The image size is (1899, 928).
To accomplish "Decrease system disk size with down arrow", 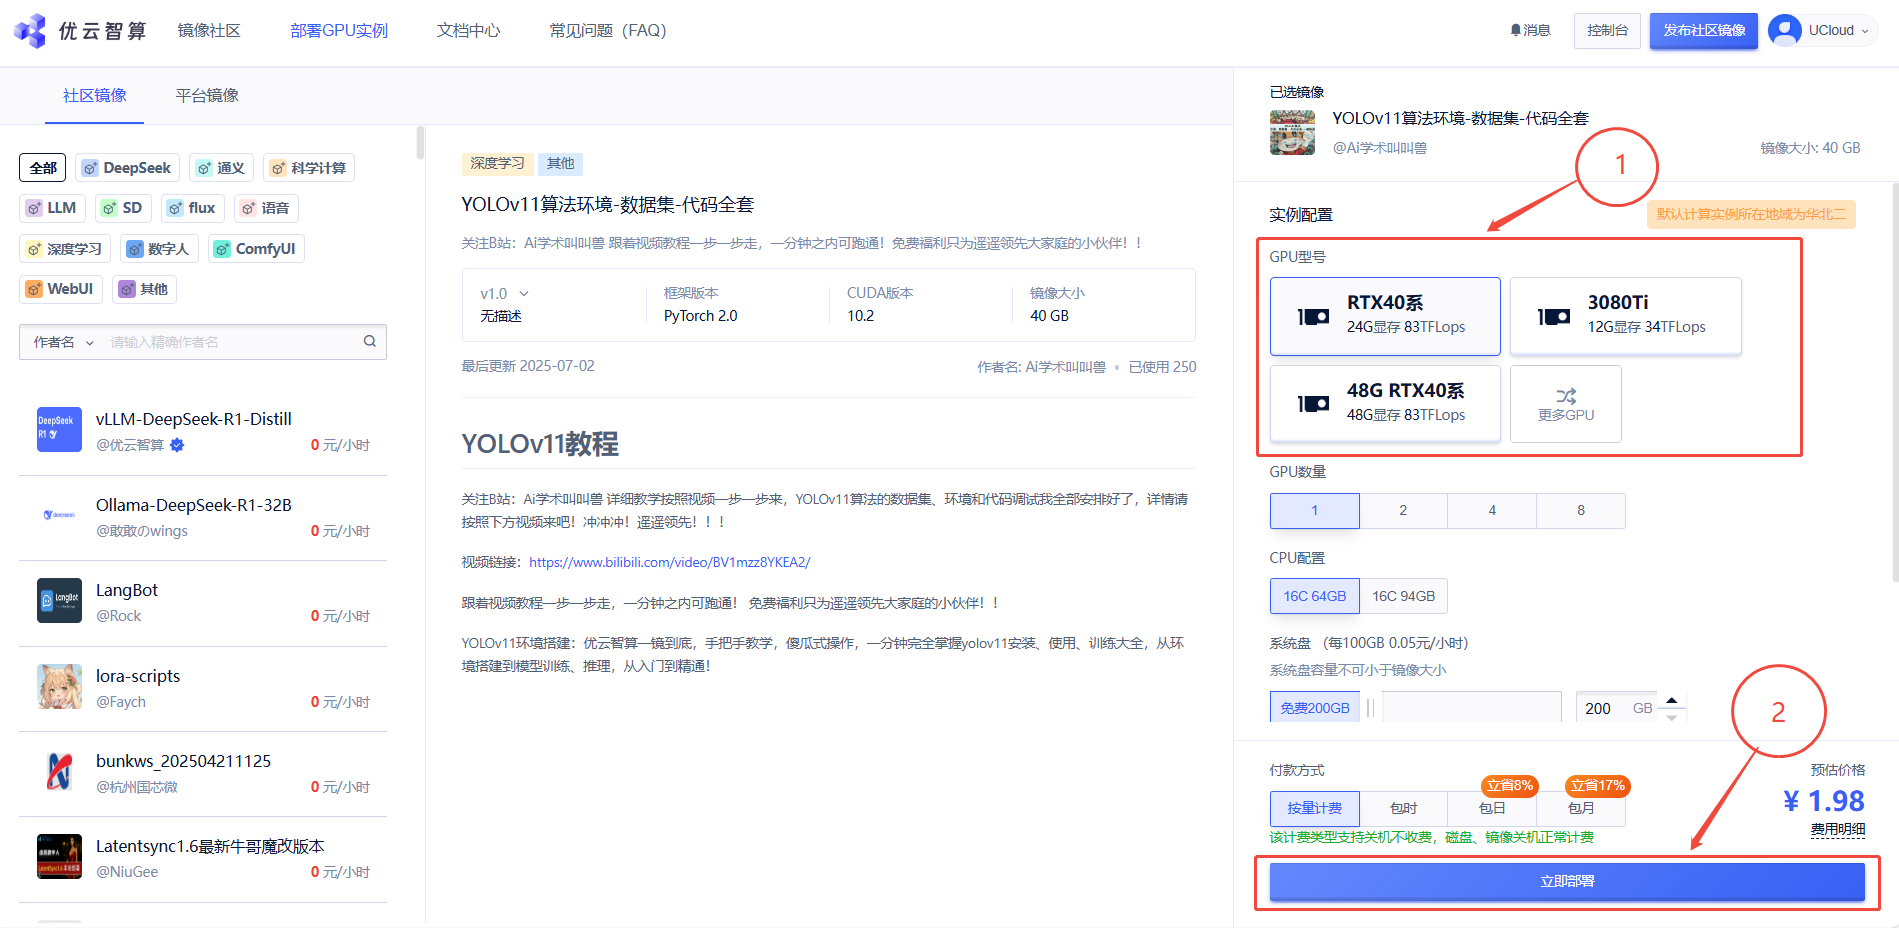I will pos(1671,717).
